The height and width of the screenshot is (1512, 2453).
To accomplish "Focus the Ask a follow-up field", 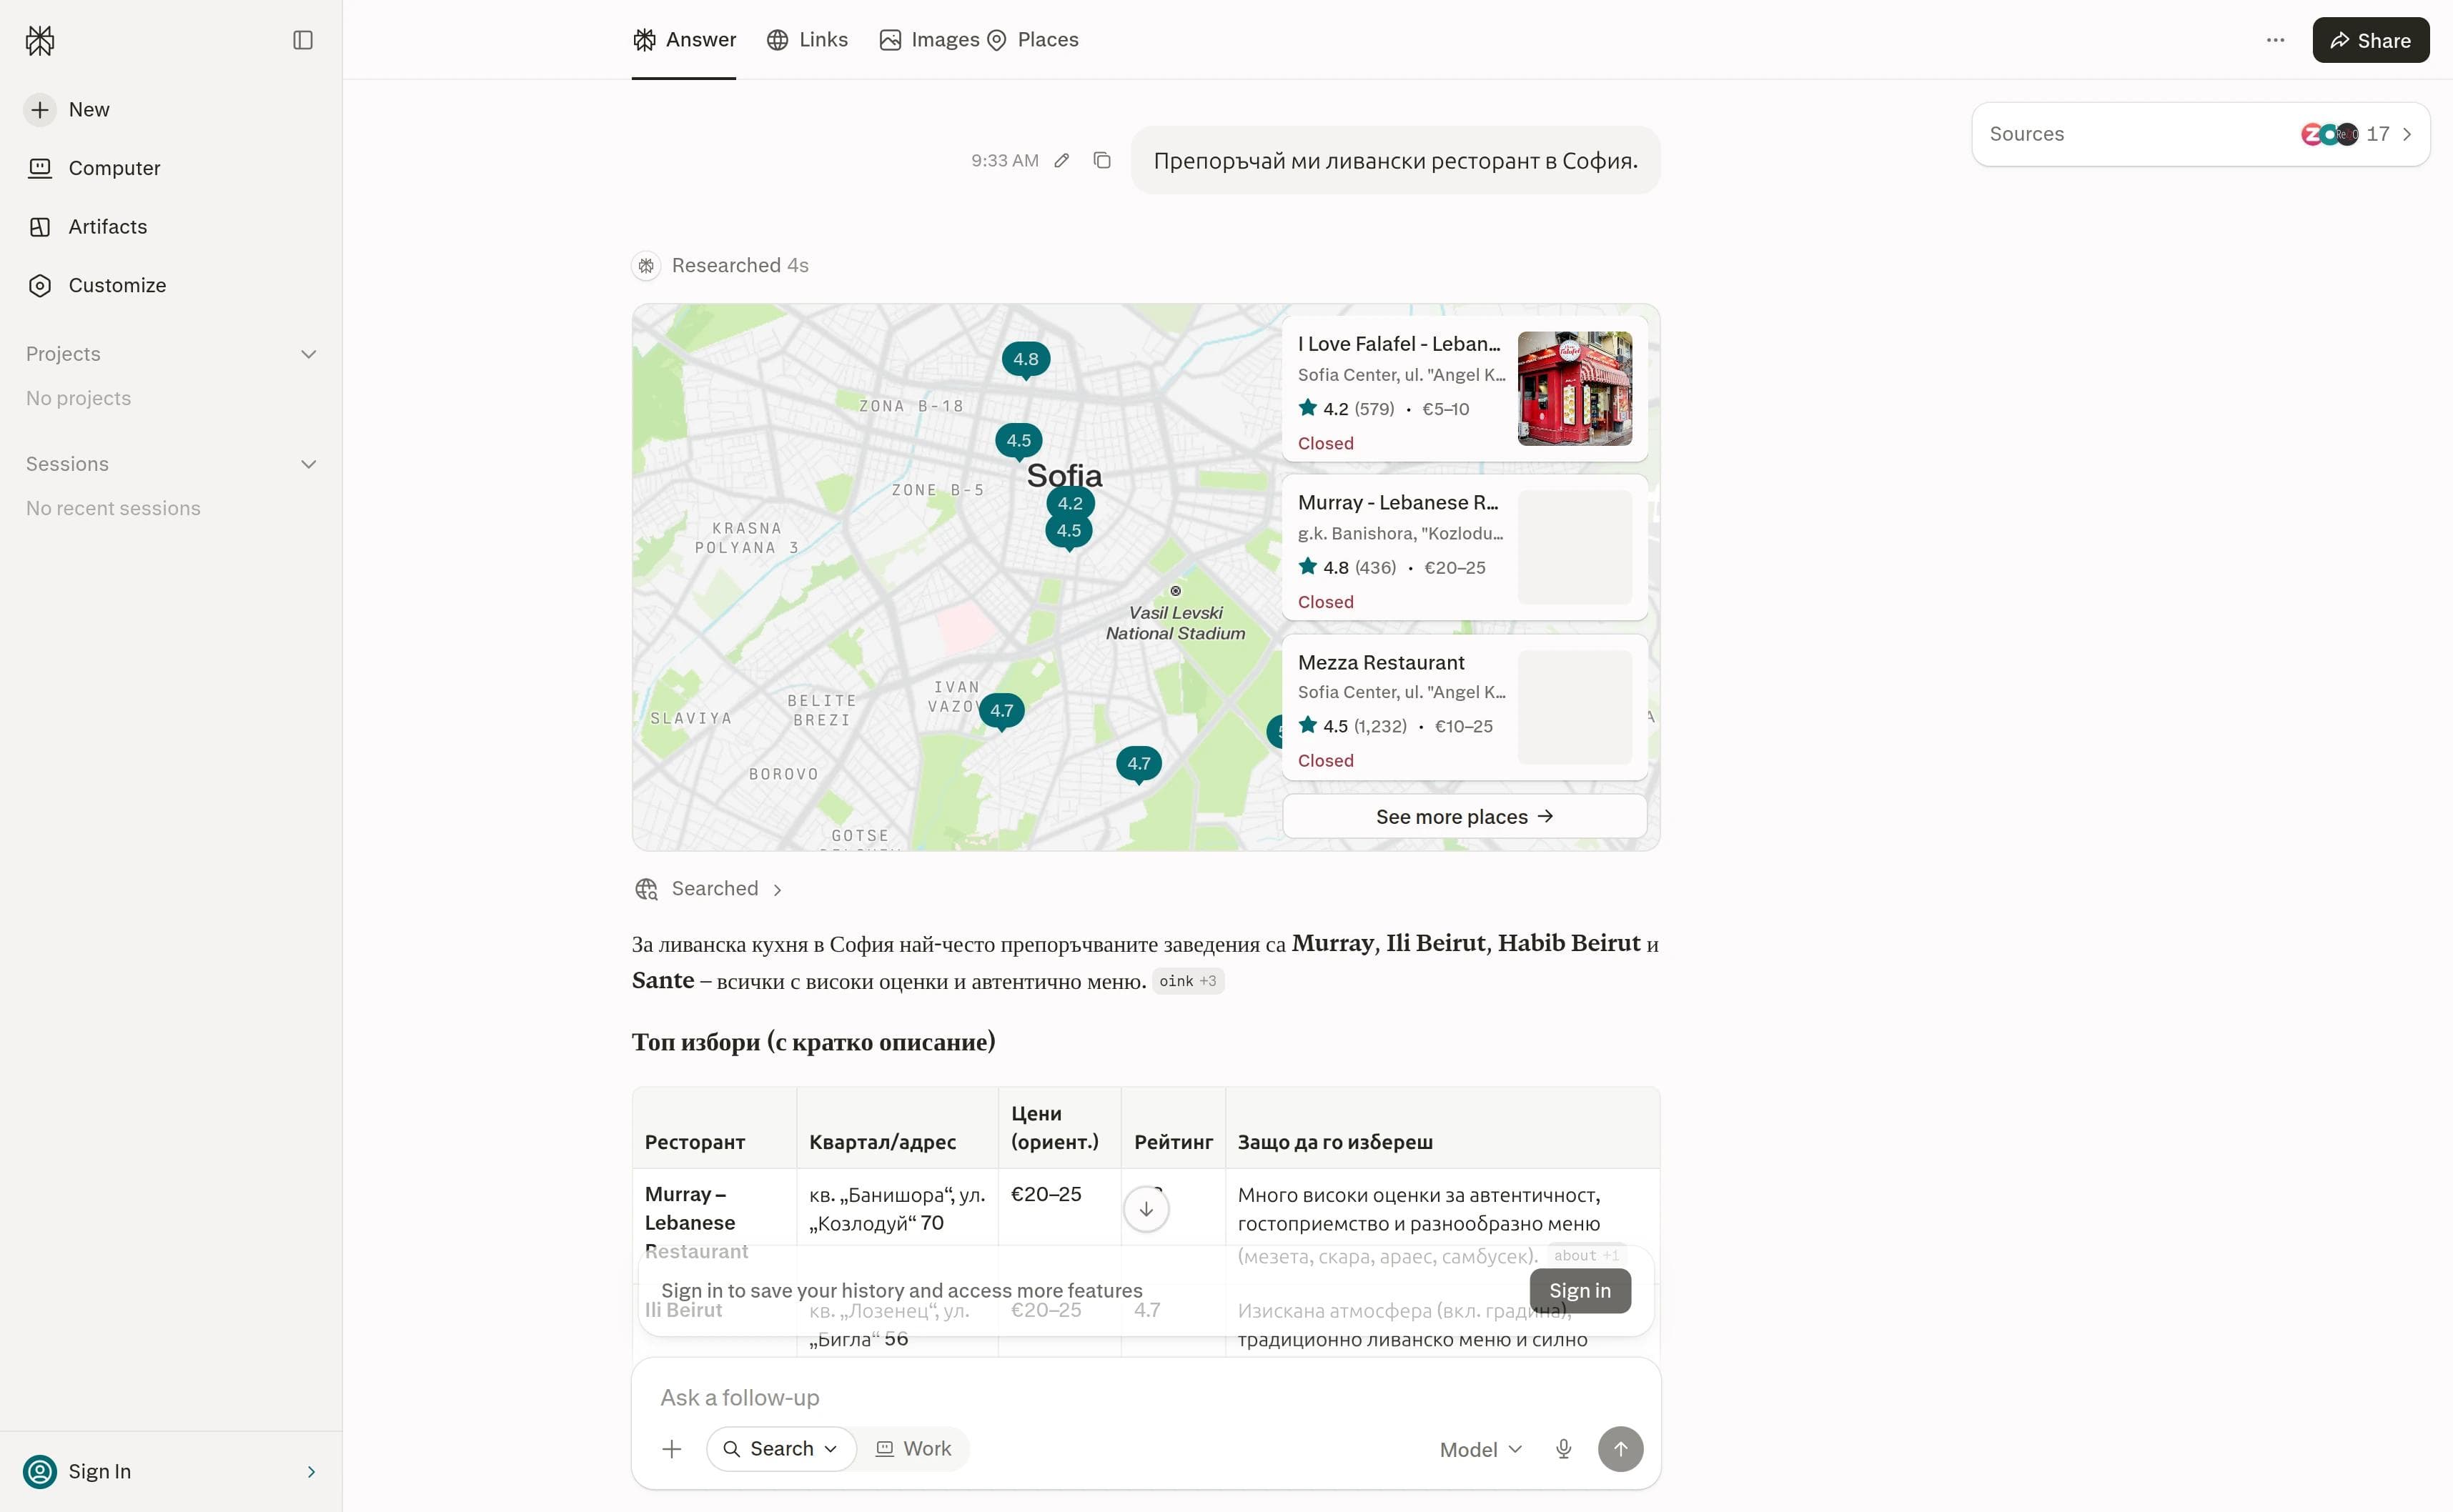I will 1146,1398.
